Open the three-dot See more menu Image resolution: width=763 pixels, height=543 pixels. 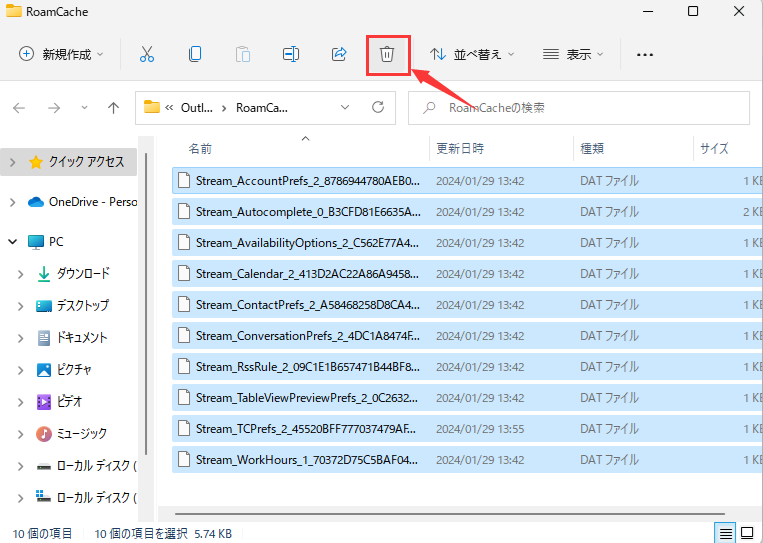pos(645,54)
